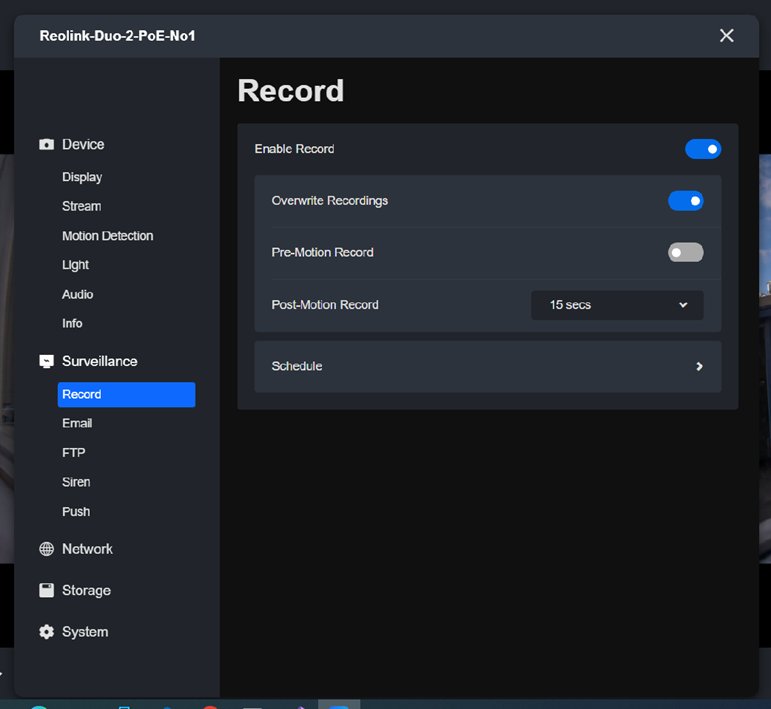Click the Schedule row label

click(297, 366)
